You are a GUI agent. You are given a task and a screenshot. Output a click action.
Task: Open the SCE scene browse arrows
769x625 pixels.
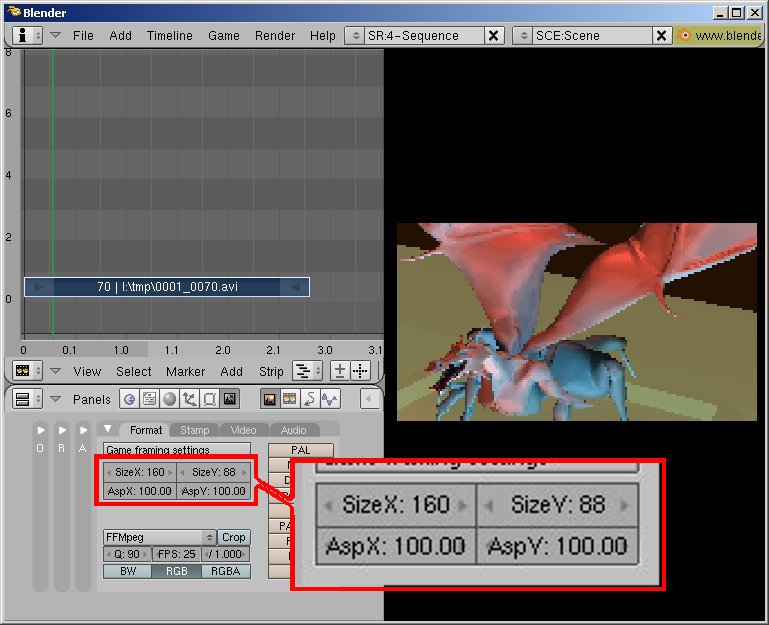point(523,35)
